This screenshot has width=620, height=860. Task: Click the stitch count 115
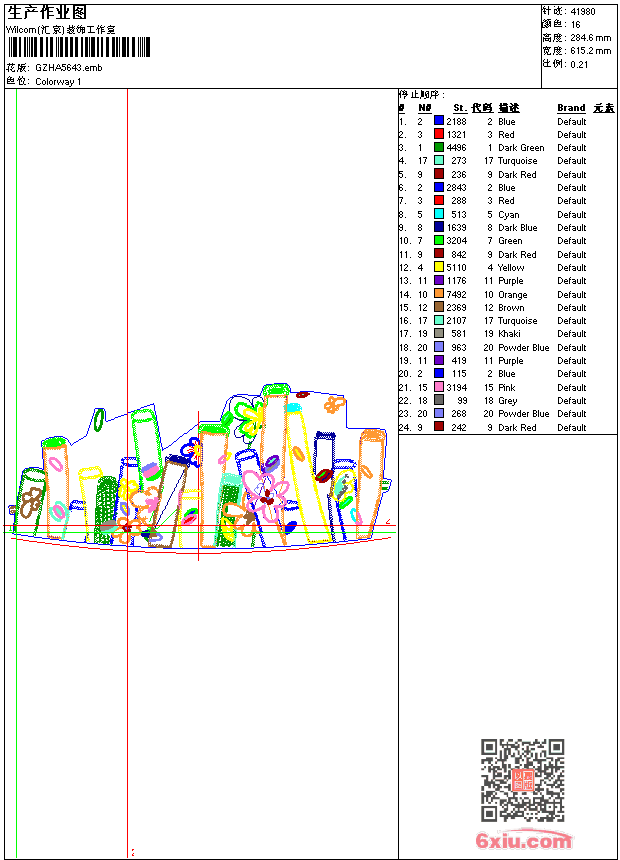[x=459, y=374]
